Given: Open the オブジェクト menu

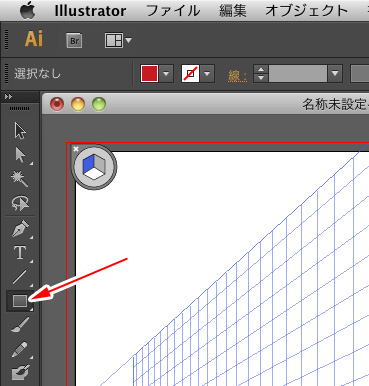Looking at the screenshot, I should pos(306,11).
